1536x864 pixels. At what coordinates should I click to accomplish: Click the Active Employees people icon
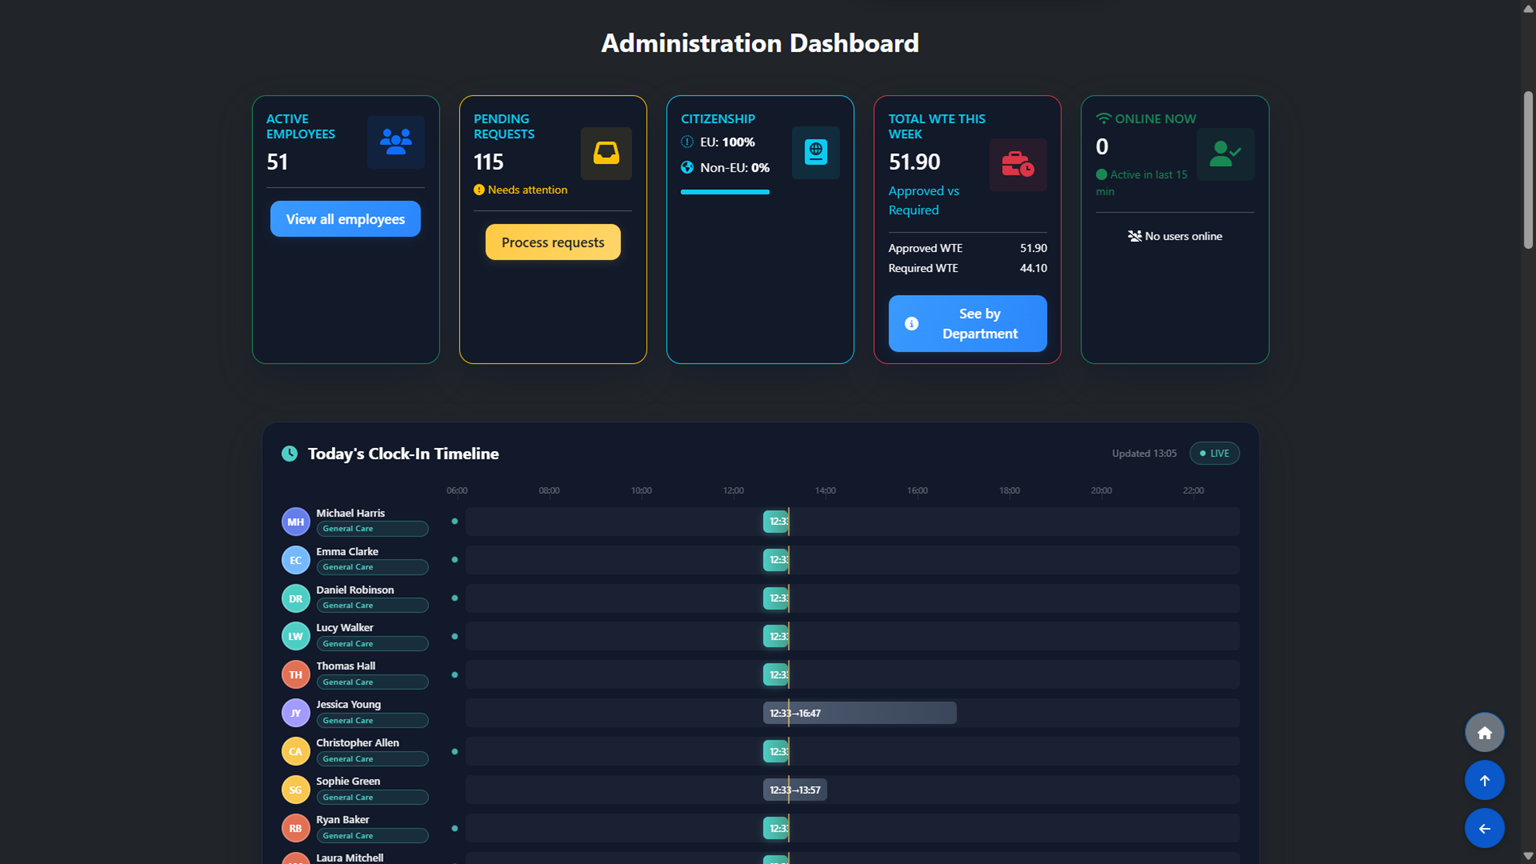(396, 142)
